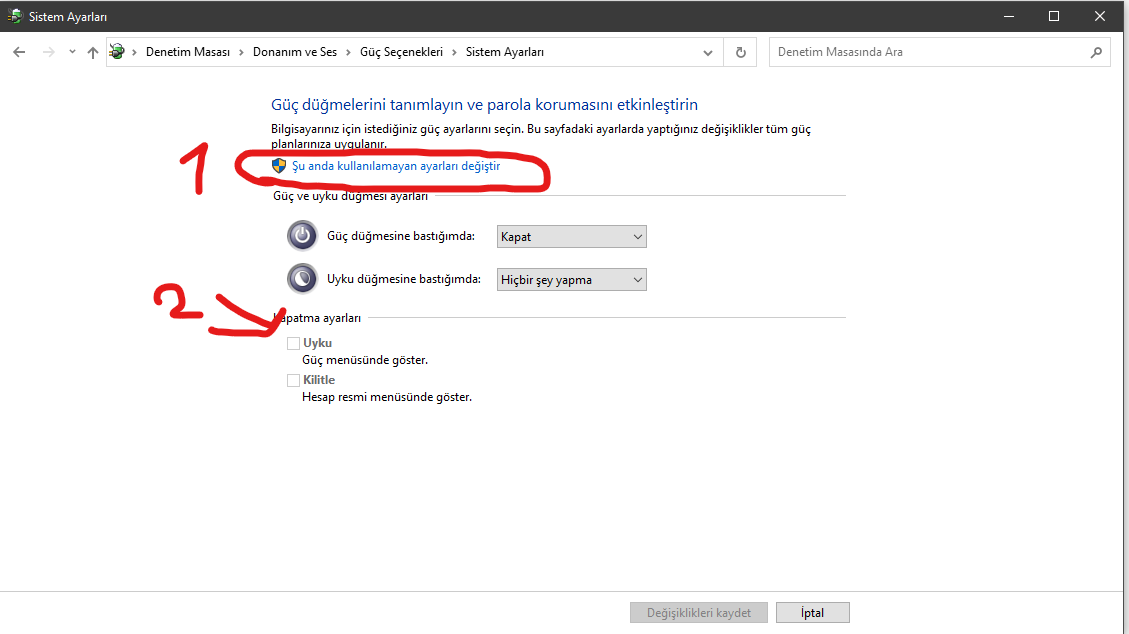Click the Değişiklikleri kaydet button
This screenshot has width=1129, height=634.
[698, 612]
